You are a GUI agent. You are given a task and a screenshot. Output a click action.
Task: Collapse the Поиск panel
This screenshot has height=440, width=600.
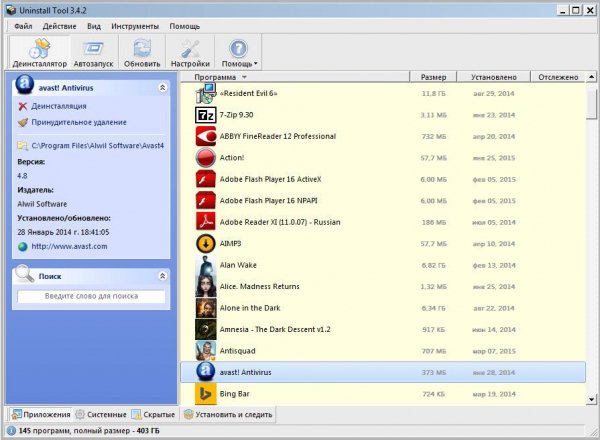[x=162, y=276]
